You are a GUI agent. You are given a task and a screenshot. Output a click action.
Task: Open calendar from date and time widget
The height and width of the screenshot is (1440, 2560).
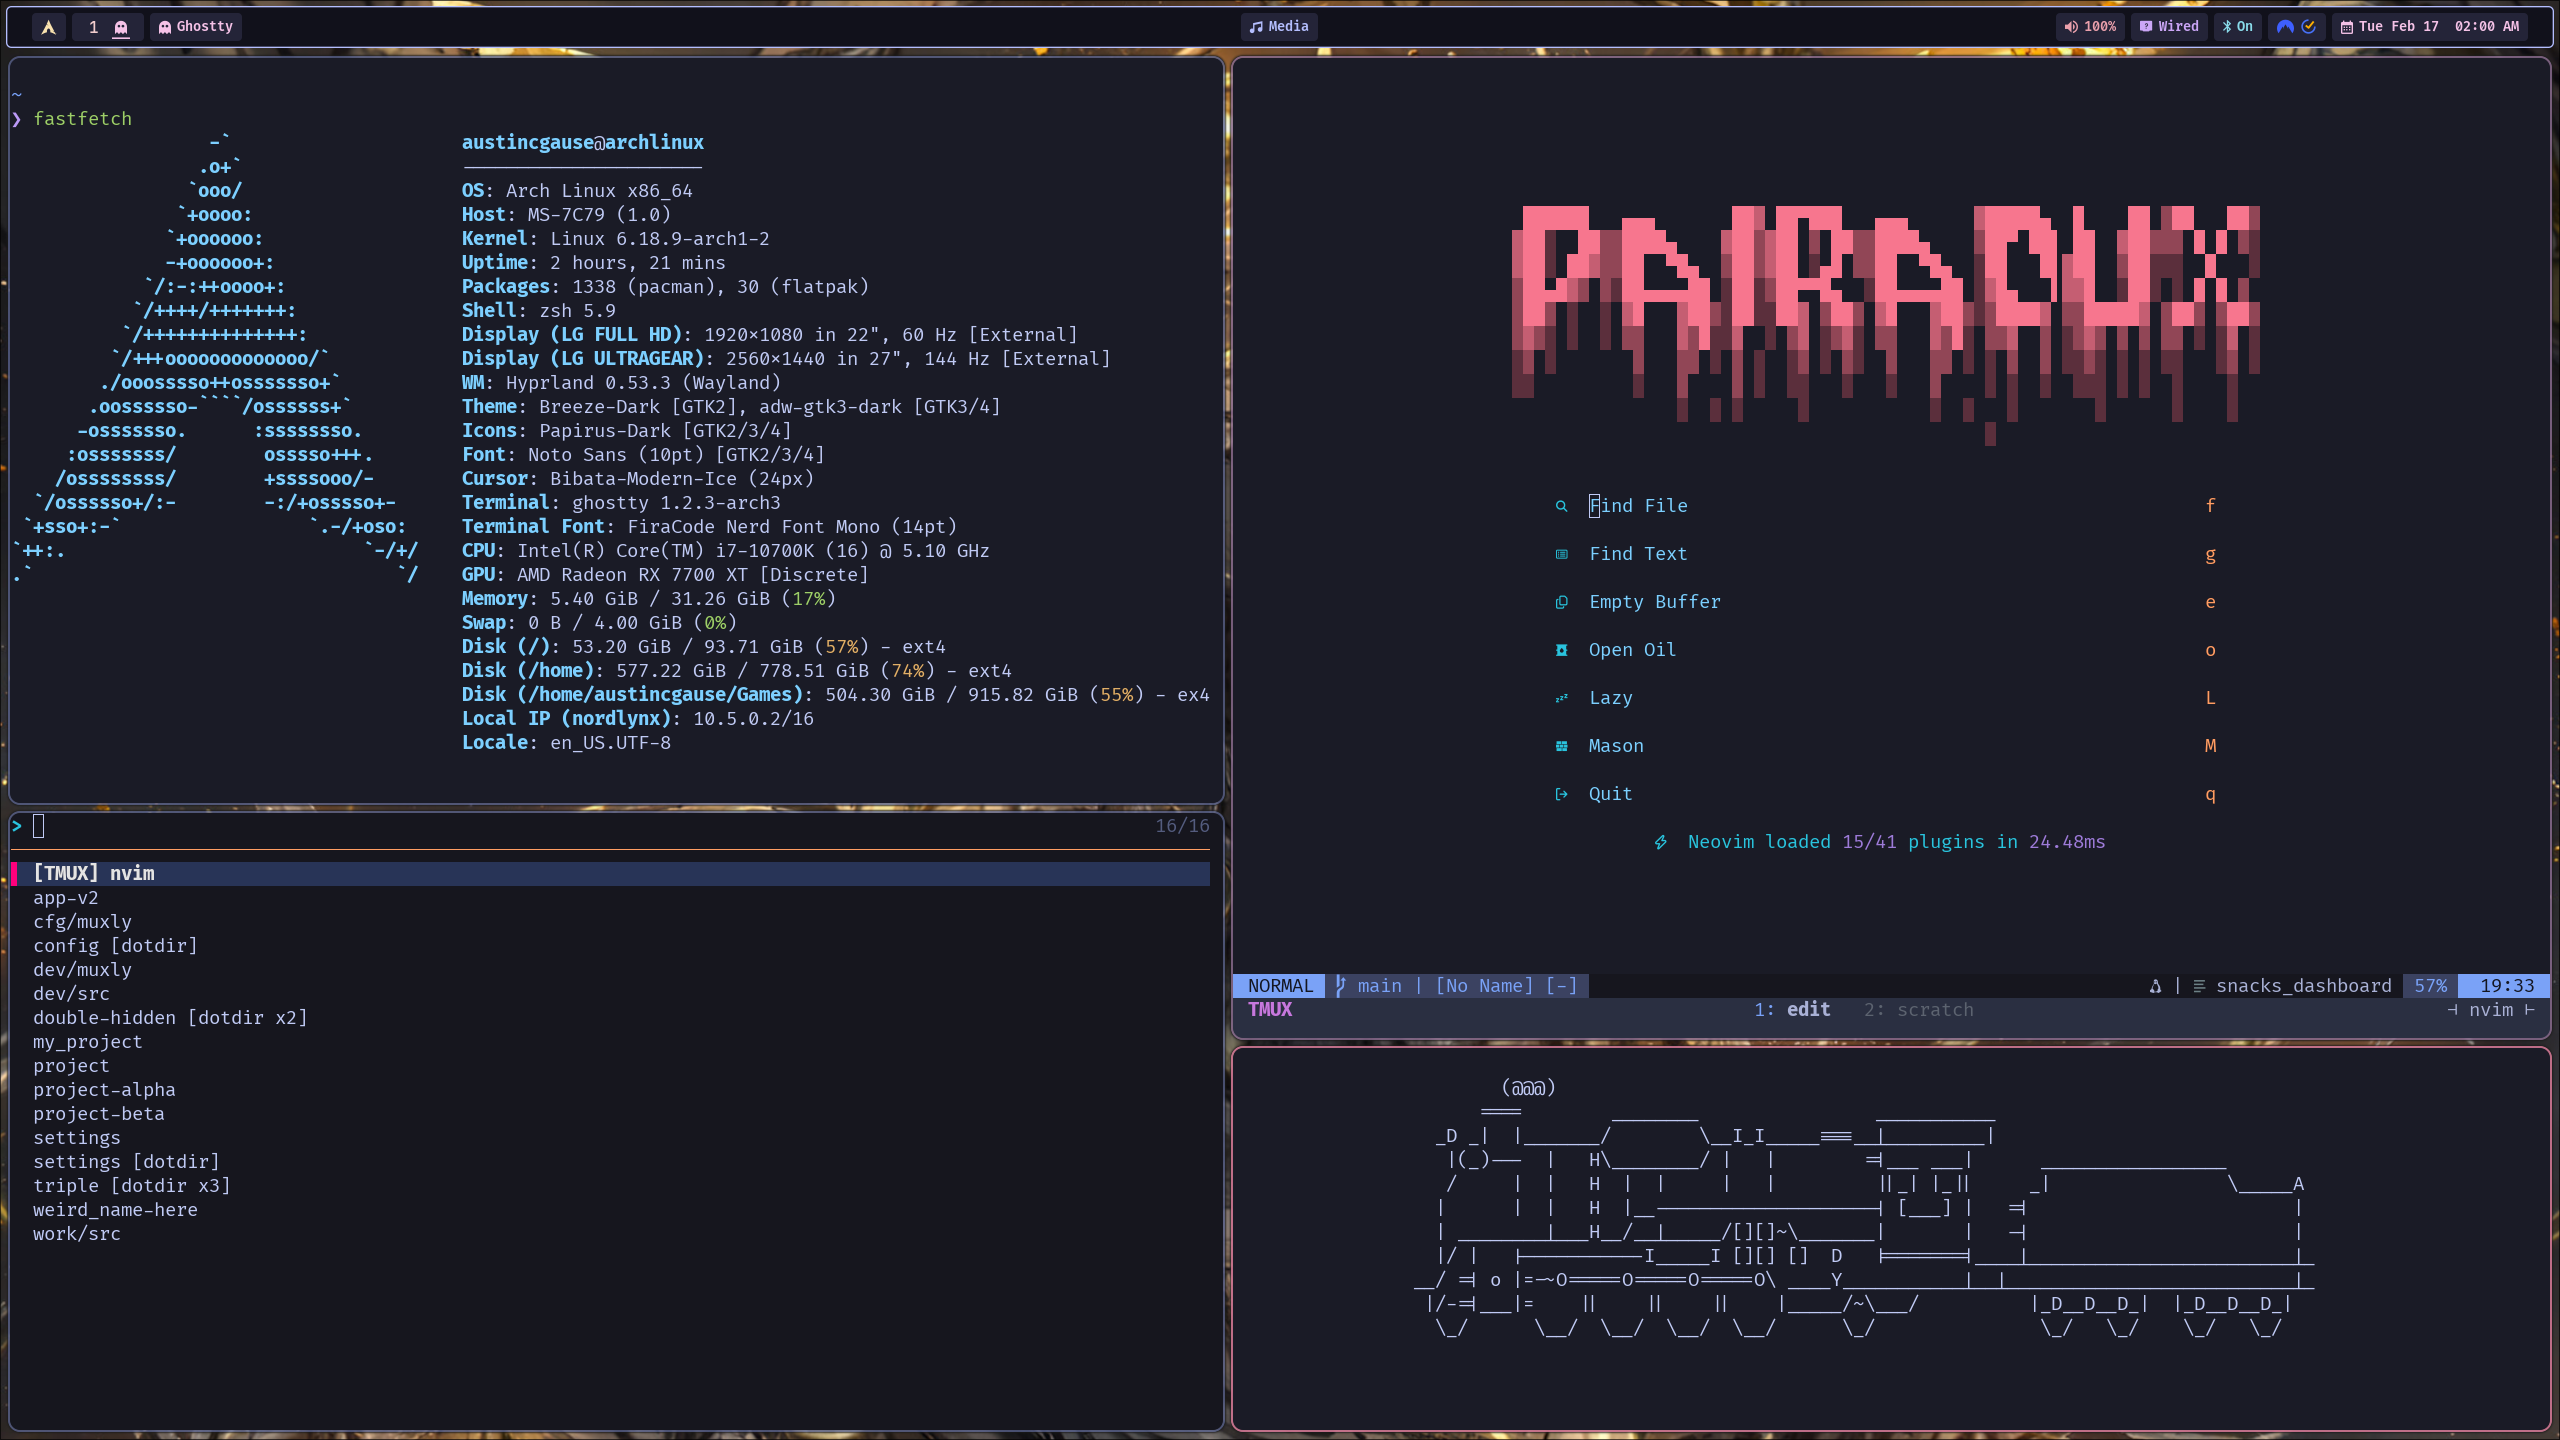tap(2429, 27)
